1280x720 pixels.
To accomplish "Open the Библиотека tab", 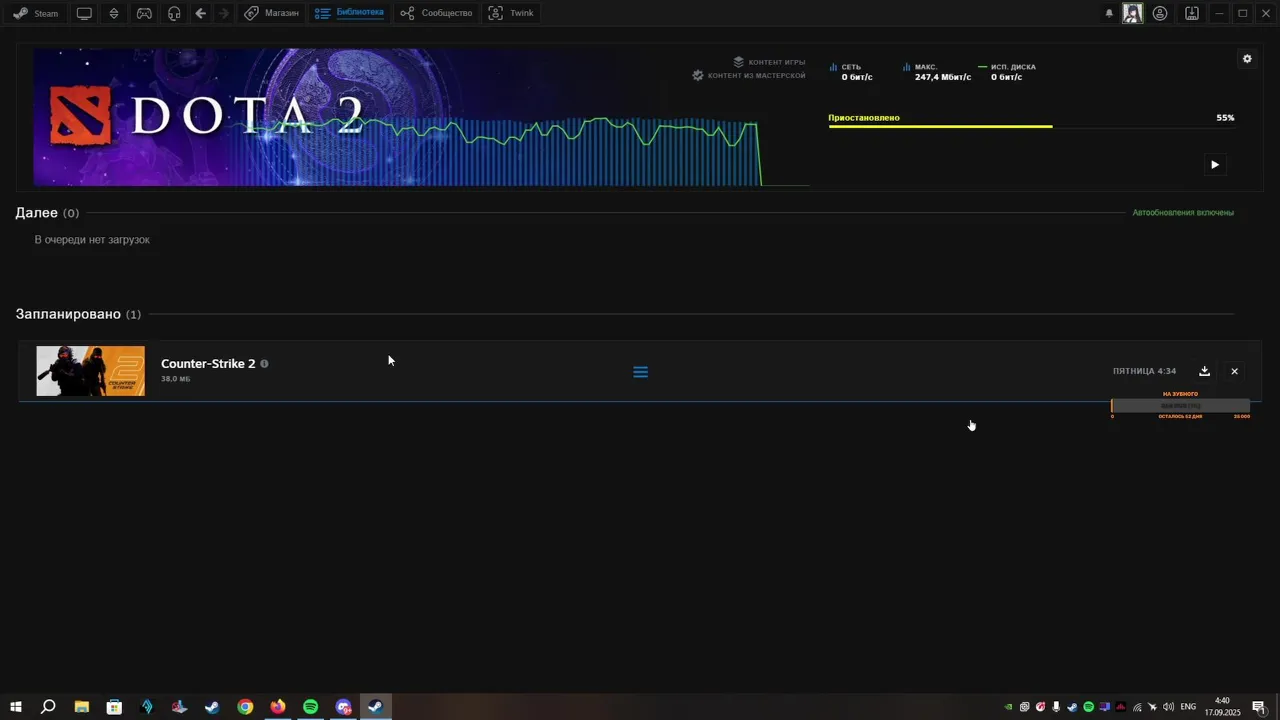I will coord(349,13).
